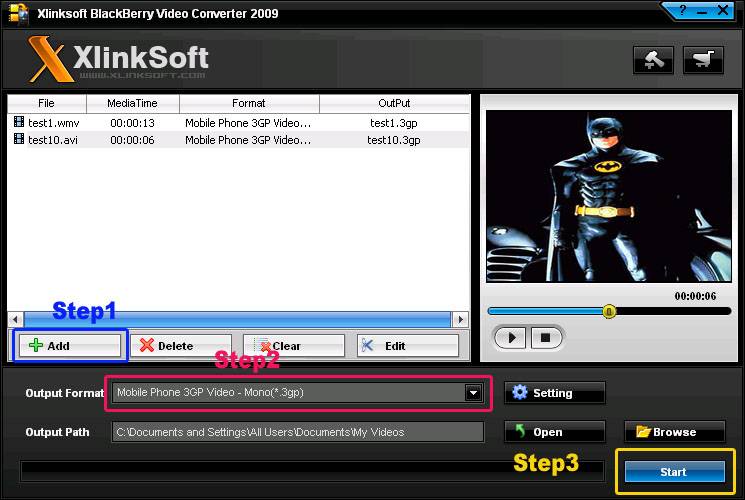Select the test10.avi file row
The image size is (745, 500).
(239, 140)
